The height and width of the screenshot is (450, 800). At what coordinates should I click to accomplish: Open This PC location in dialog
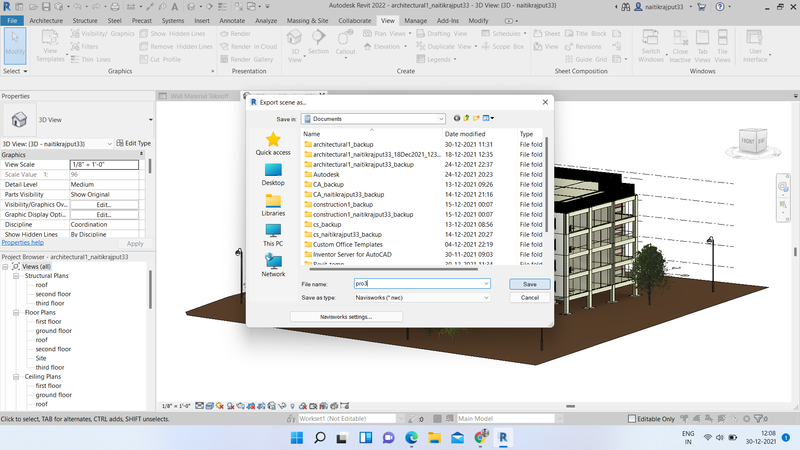[273, 235]
